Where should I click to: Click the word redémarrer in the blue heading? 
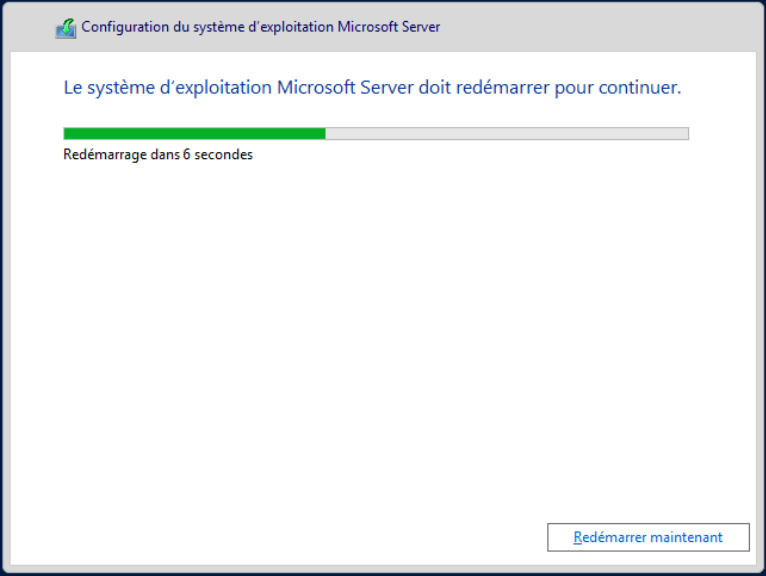[x=516, y=88]
